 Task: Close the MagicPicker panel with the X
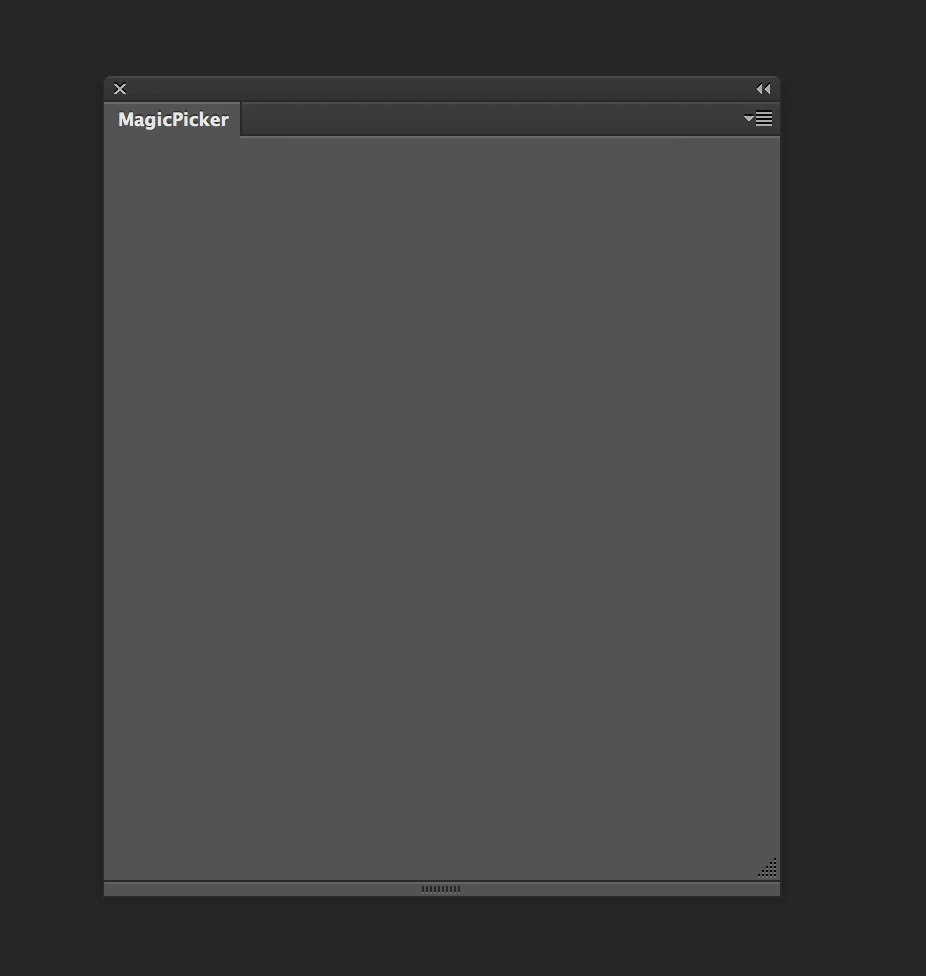[120, 89]
